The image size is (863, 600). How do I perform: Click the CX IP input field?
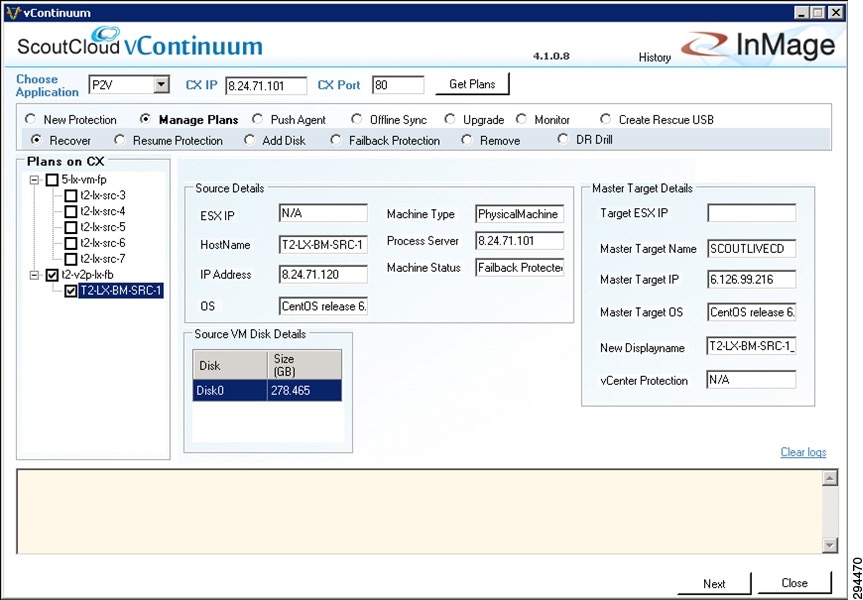tap(266, 85)
